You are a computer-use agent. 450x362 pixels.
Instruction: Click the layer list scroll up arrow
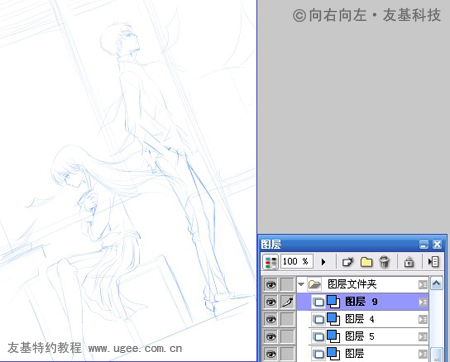click(x=436, y=284)
